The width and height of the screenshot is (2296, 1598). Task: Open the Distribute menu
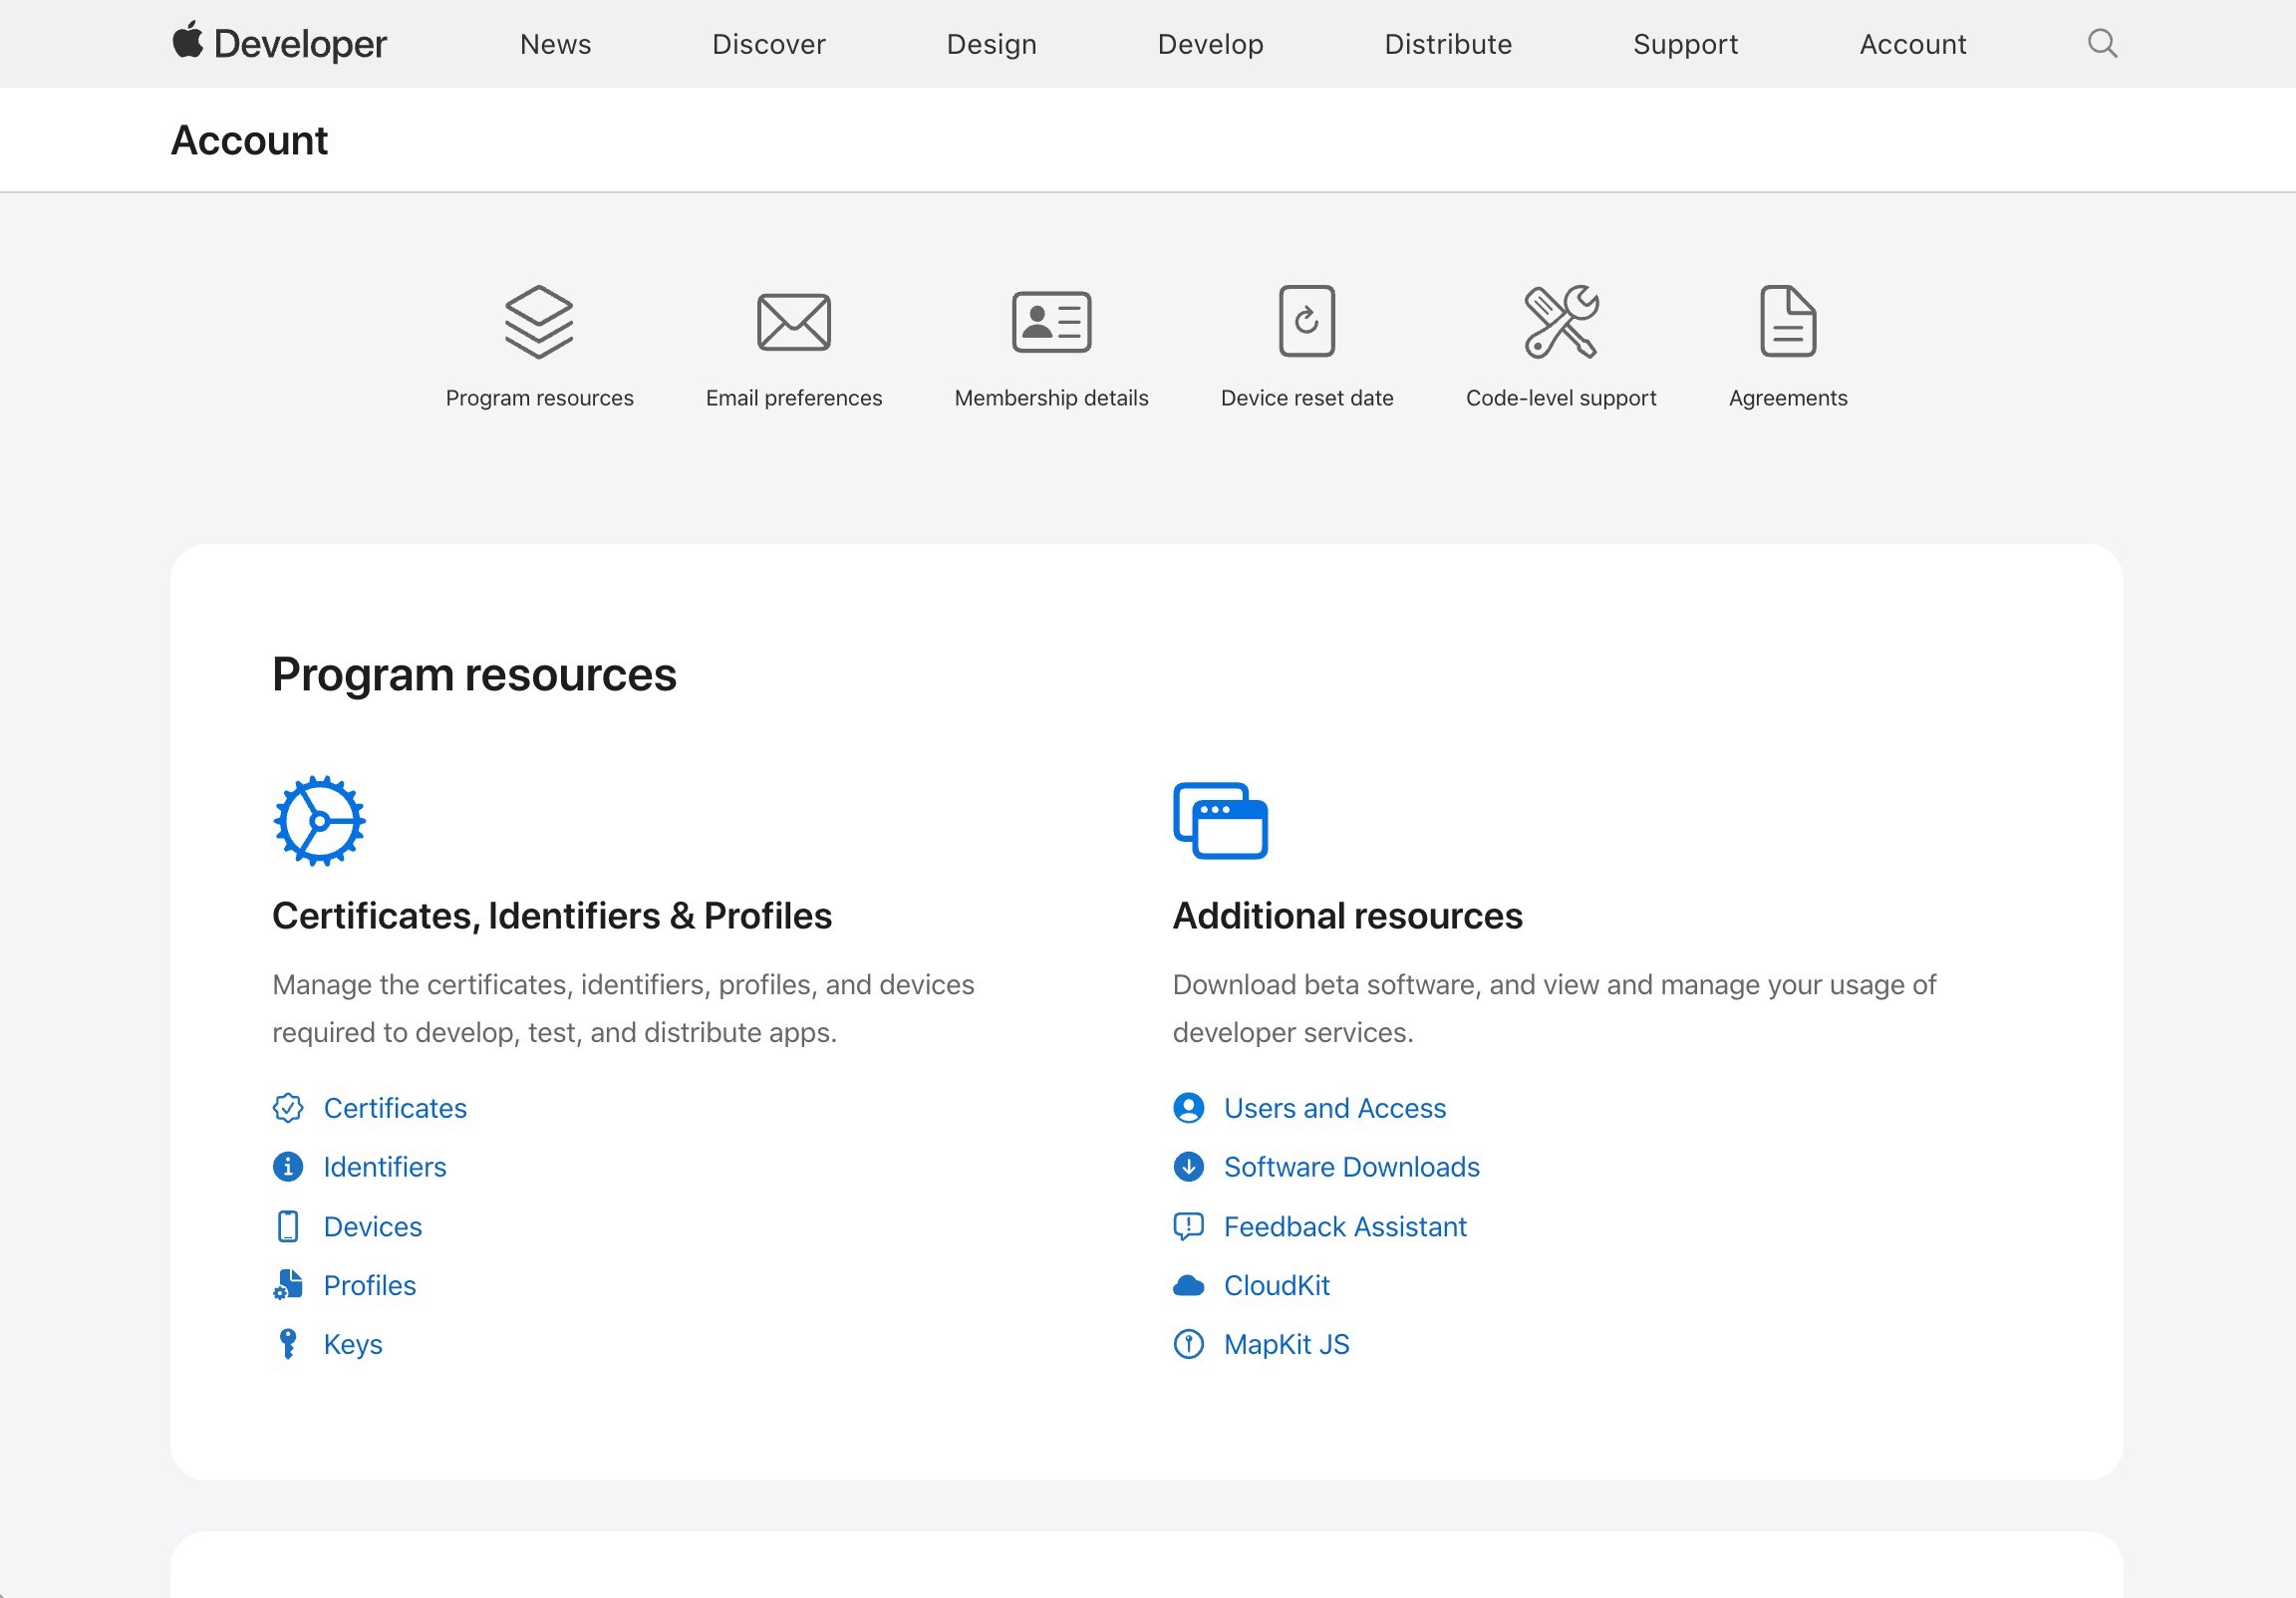[1448, 44]
